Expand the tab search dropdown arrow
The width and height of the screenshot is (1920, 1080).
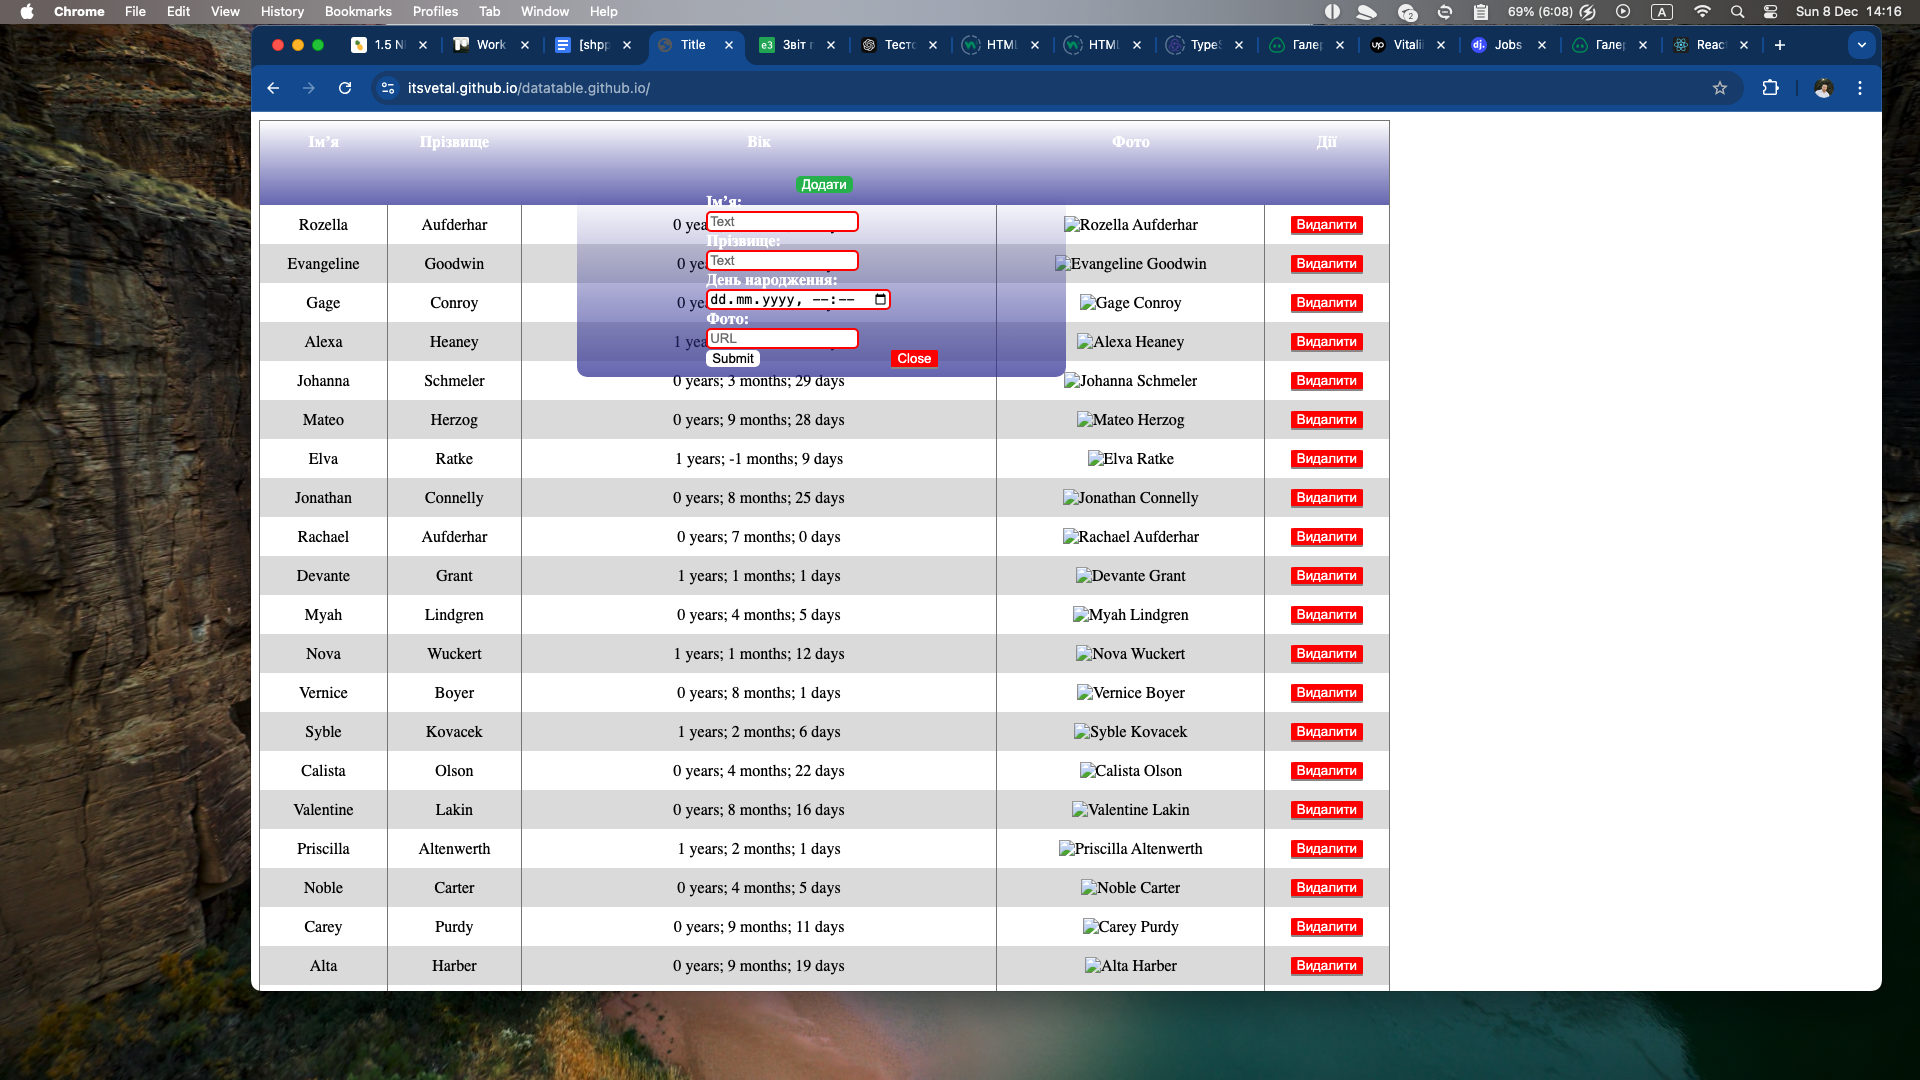tap(1862, 45)
